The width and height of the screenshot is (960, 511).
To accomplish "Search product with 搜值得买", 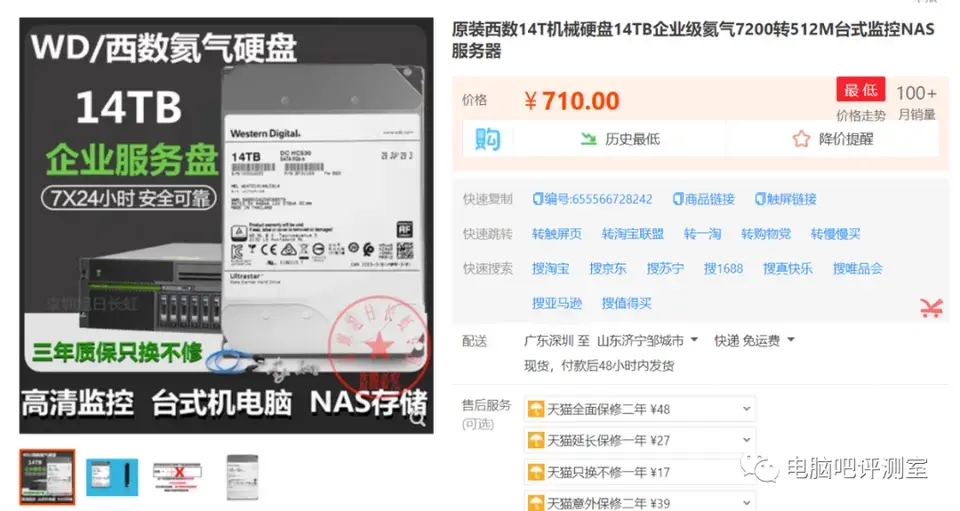I will tap(626, 303).
